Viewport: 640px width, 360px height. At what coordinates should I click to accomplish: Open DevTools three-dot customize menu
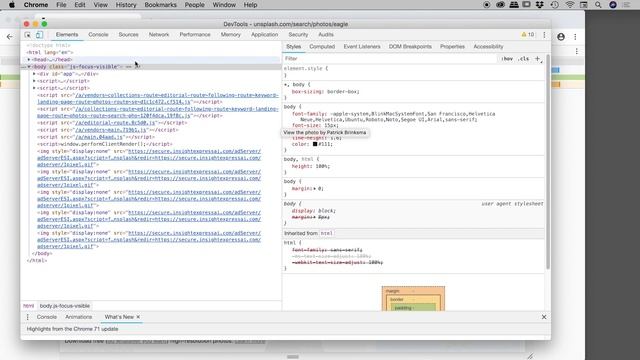[544, 35]
